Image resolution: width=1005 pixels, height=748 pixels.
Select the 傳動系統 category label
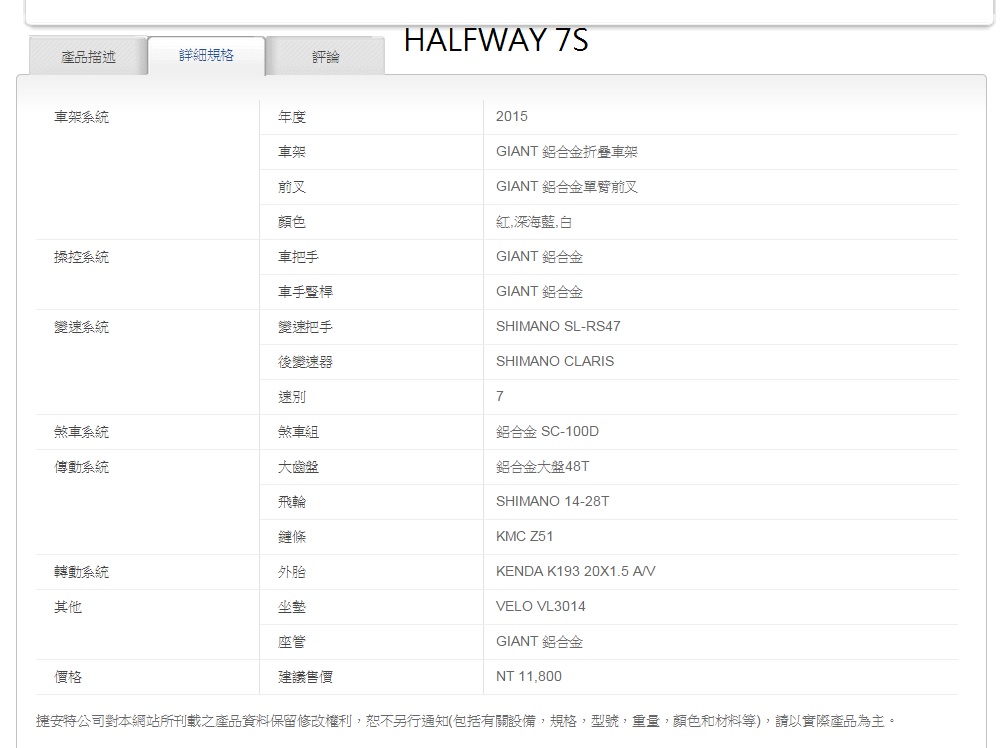pos(81,467)
